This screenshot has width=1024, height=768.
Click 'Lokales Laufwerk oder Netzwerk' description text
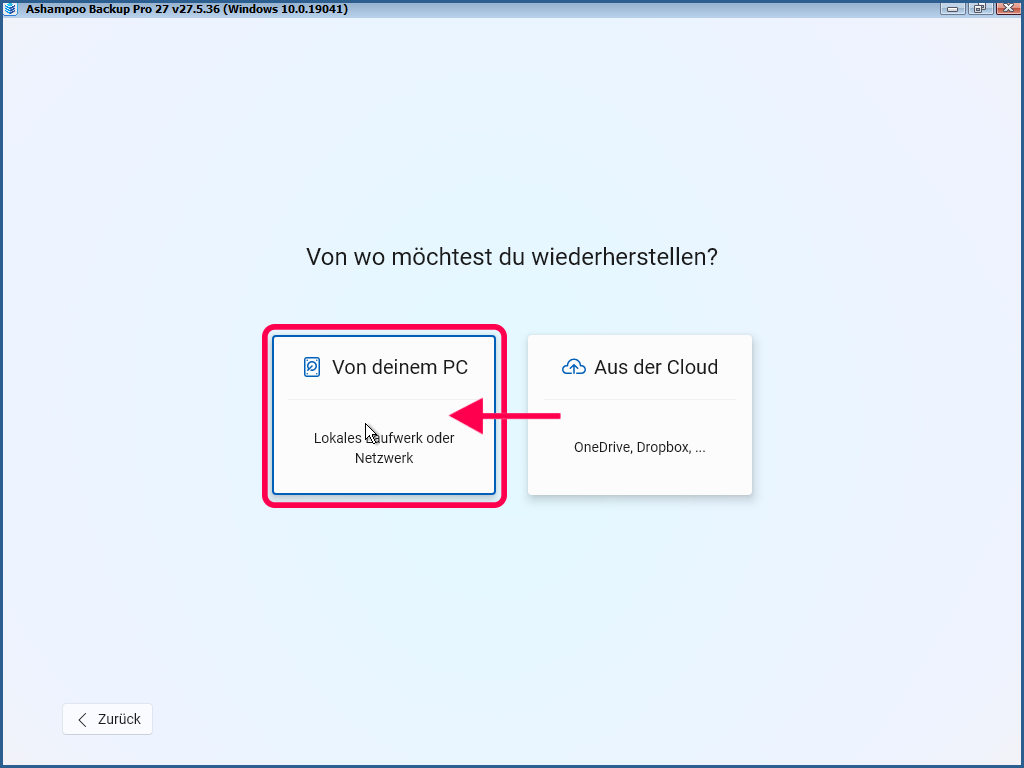[384, 448]
